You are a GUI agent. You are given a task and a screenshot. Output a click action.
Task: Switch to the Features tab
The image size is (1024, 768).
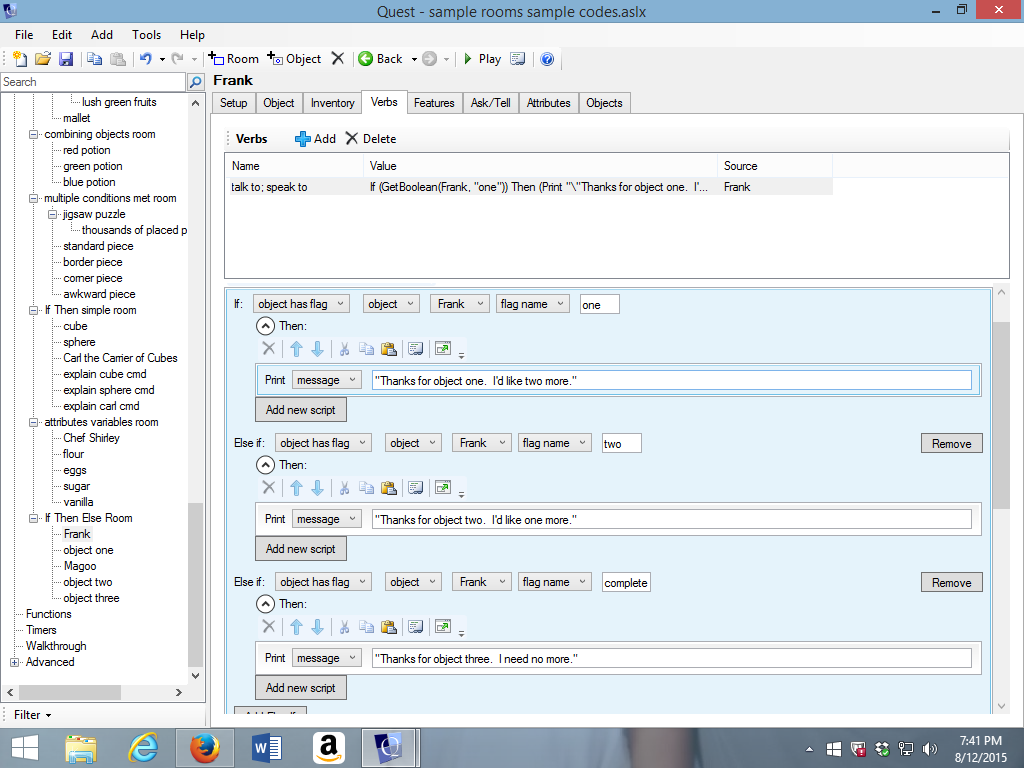pyautogui.click(x=434, y=103)
